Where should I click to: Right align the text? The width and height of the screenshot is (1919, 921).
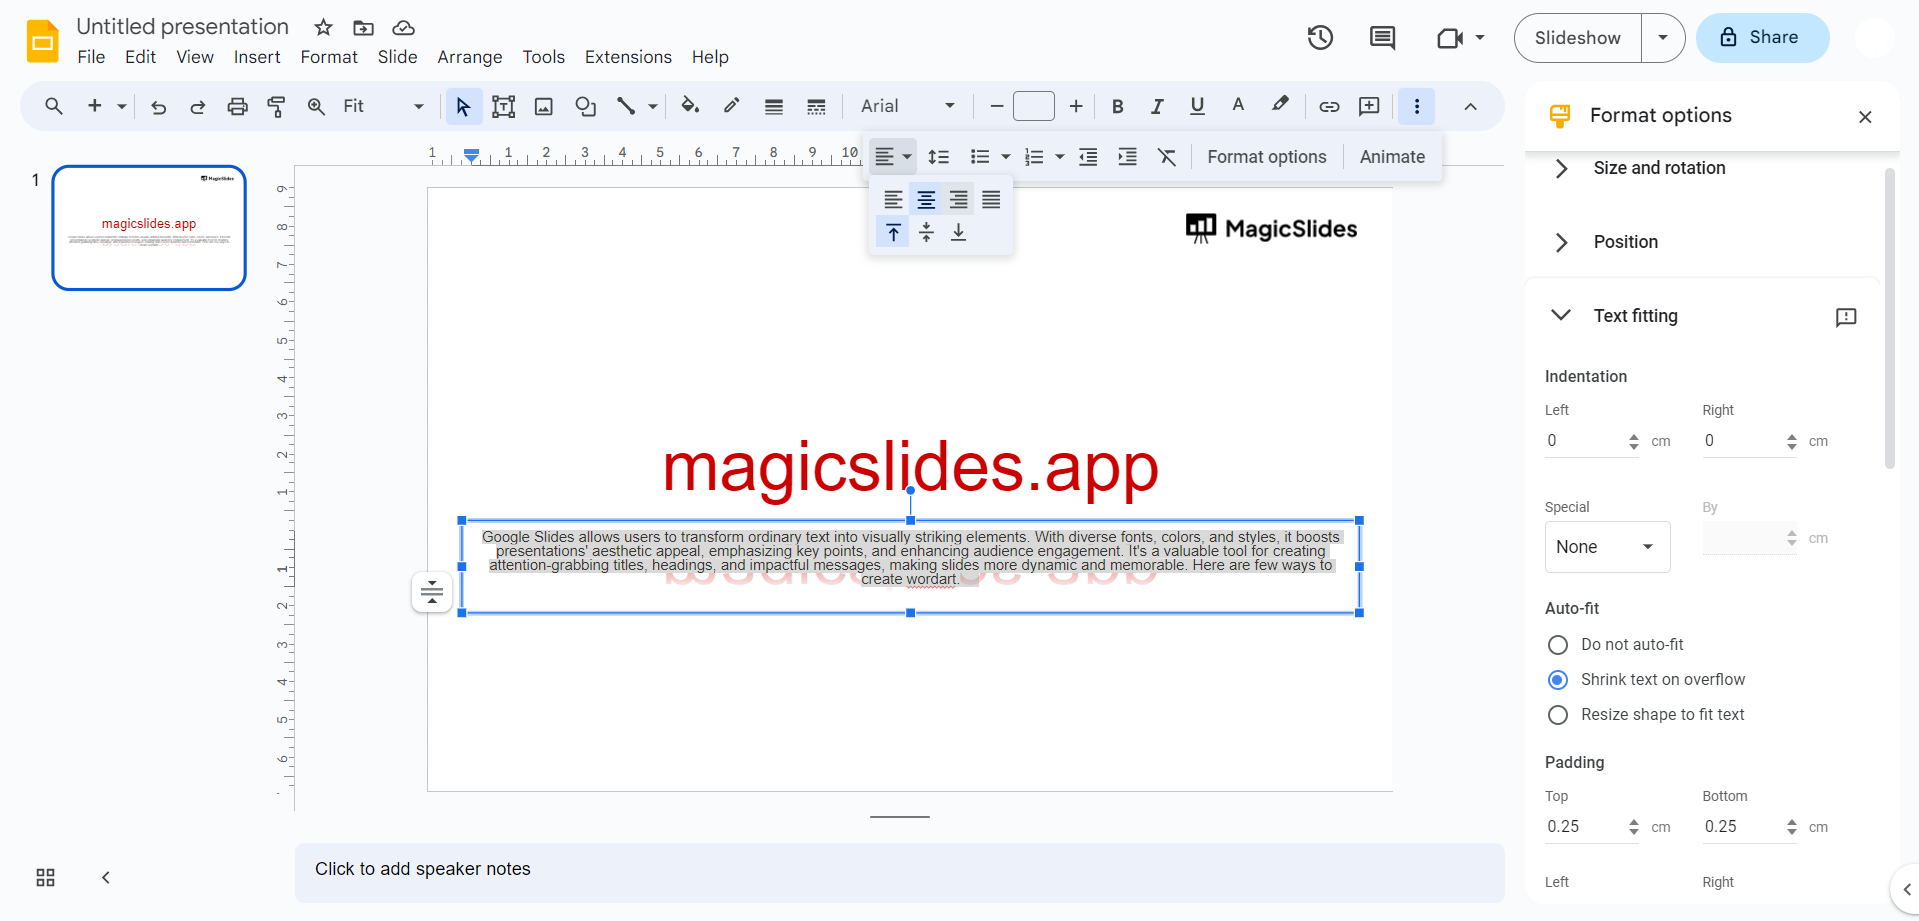959,200
